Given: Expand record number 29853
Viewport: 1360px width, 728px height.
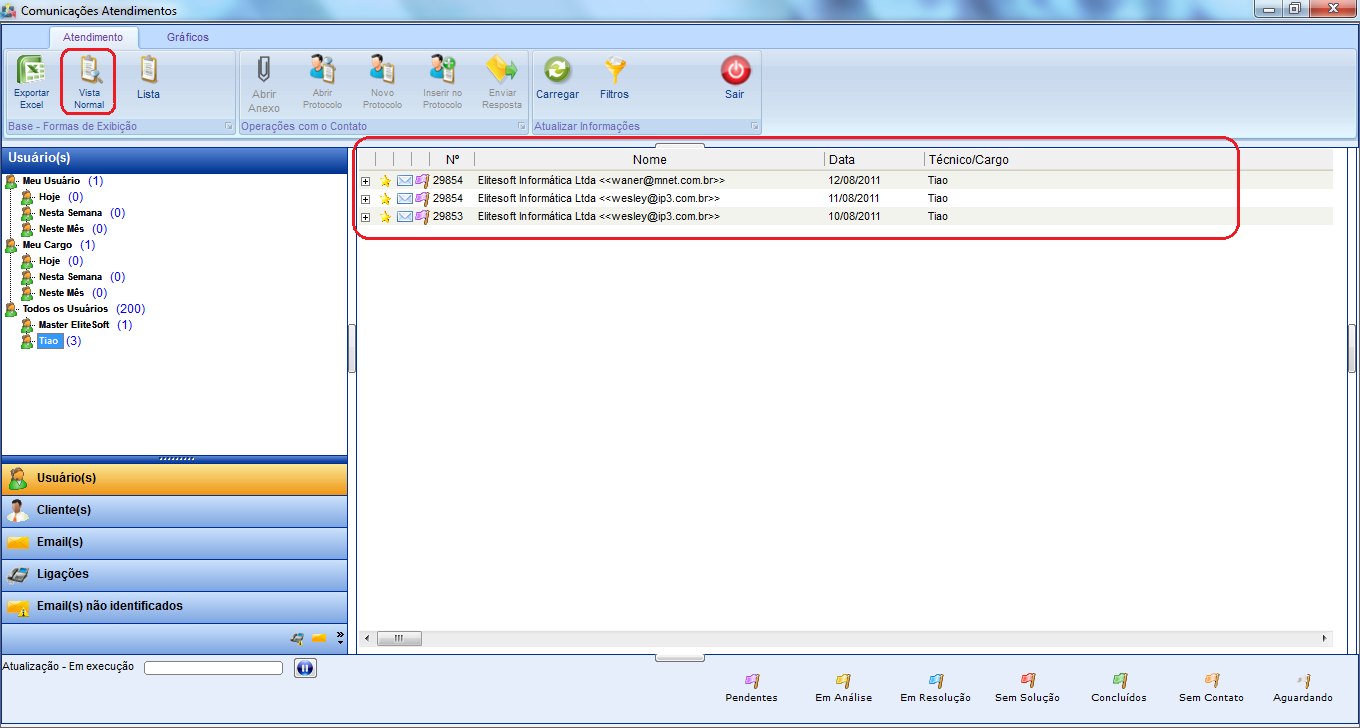Looking at the screenshot, I should (365, 217).
